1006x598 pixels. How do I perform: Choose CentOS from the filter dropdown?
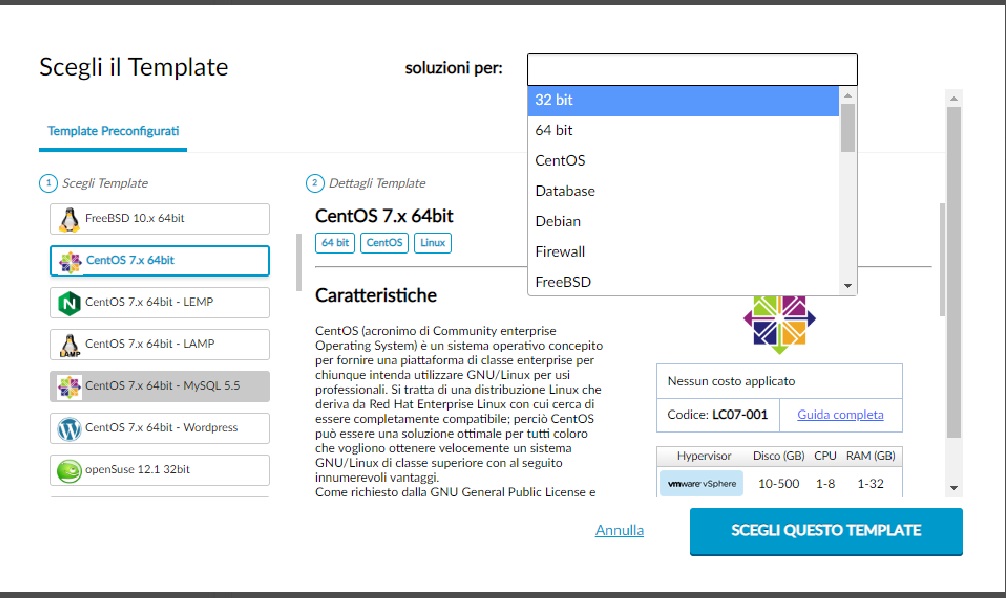click(683, 160)
